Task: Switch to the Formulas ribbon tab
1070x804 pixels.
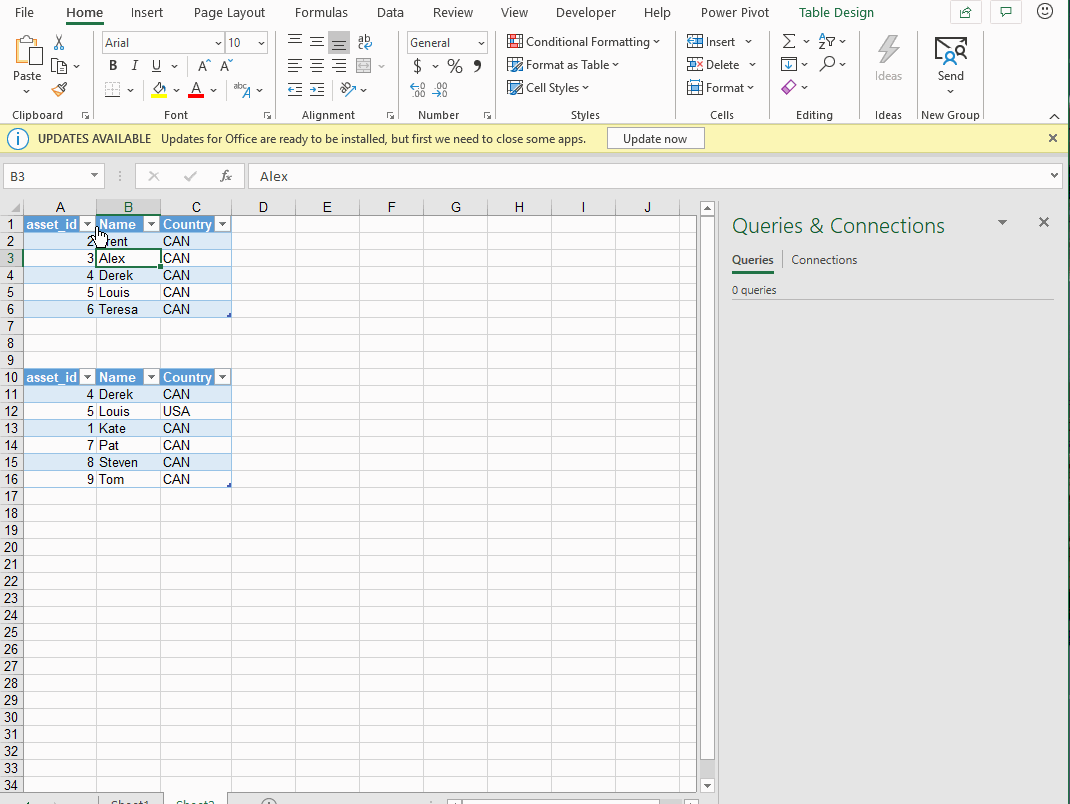Action: [321, 13]
